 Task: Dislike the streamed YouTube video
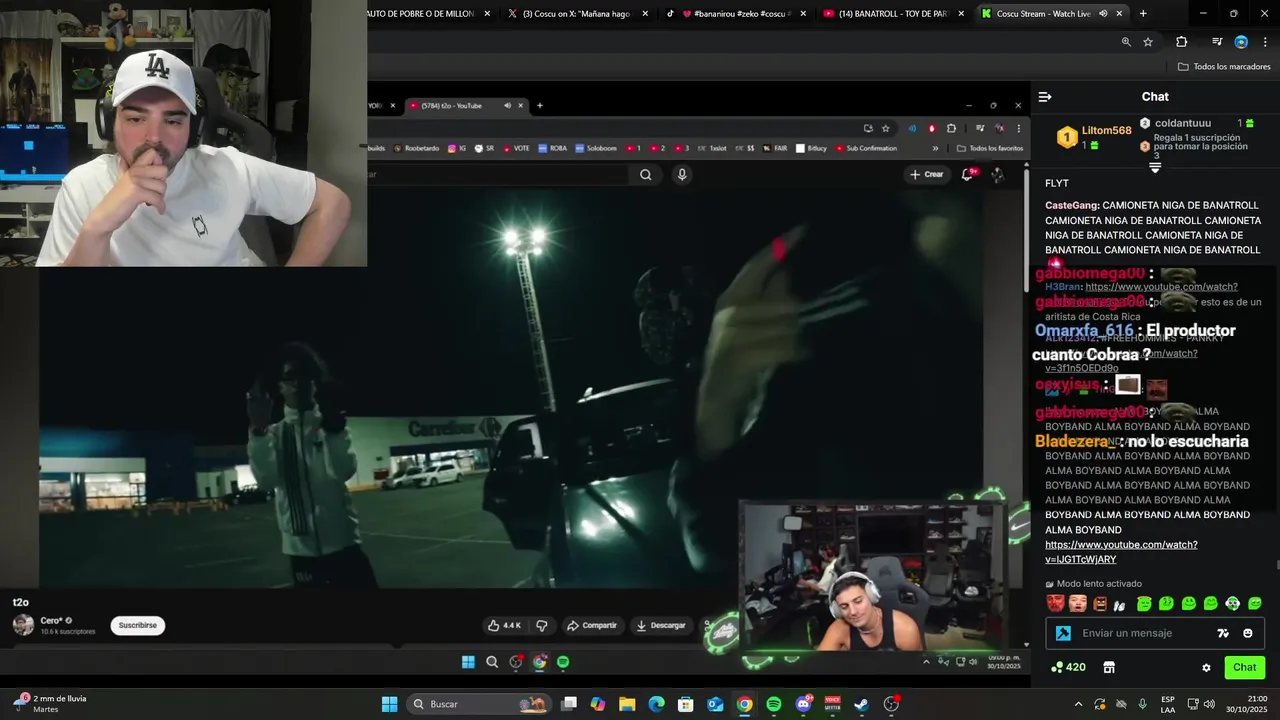[x=542, y=625]
